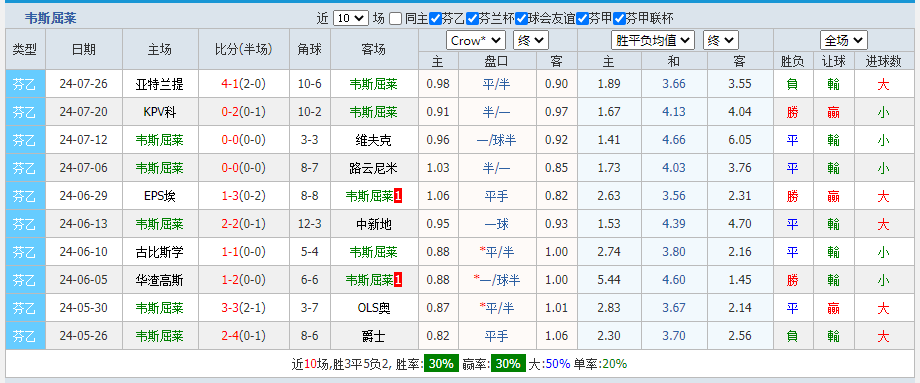Click corner count 12-3
The height and width of the screenshot is (383, 920).
pos(310,224)
